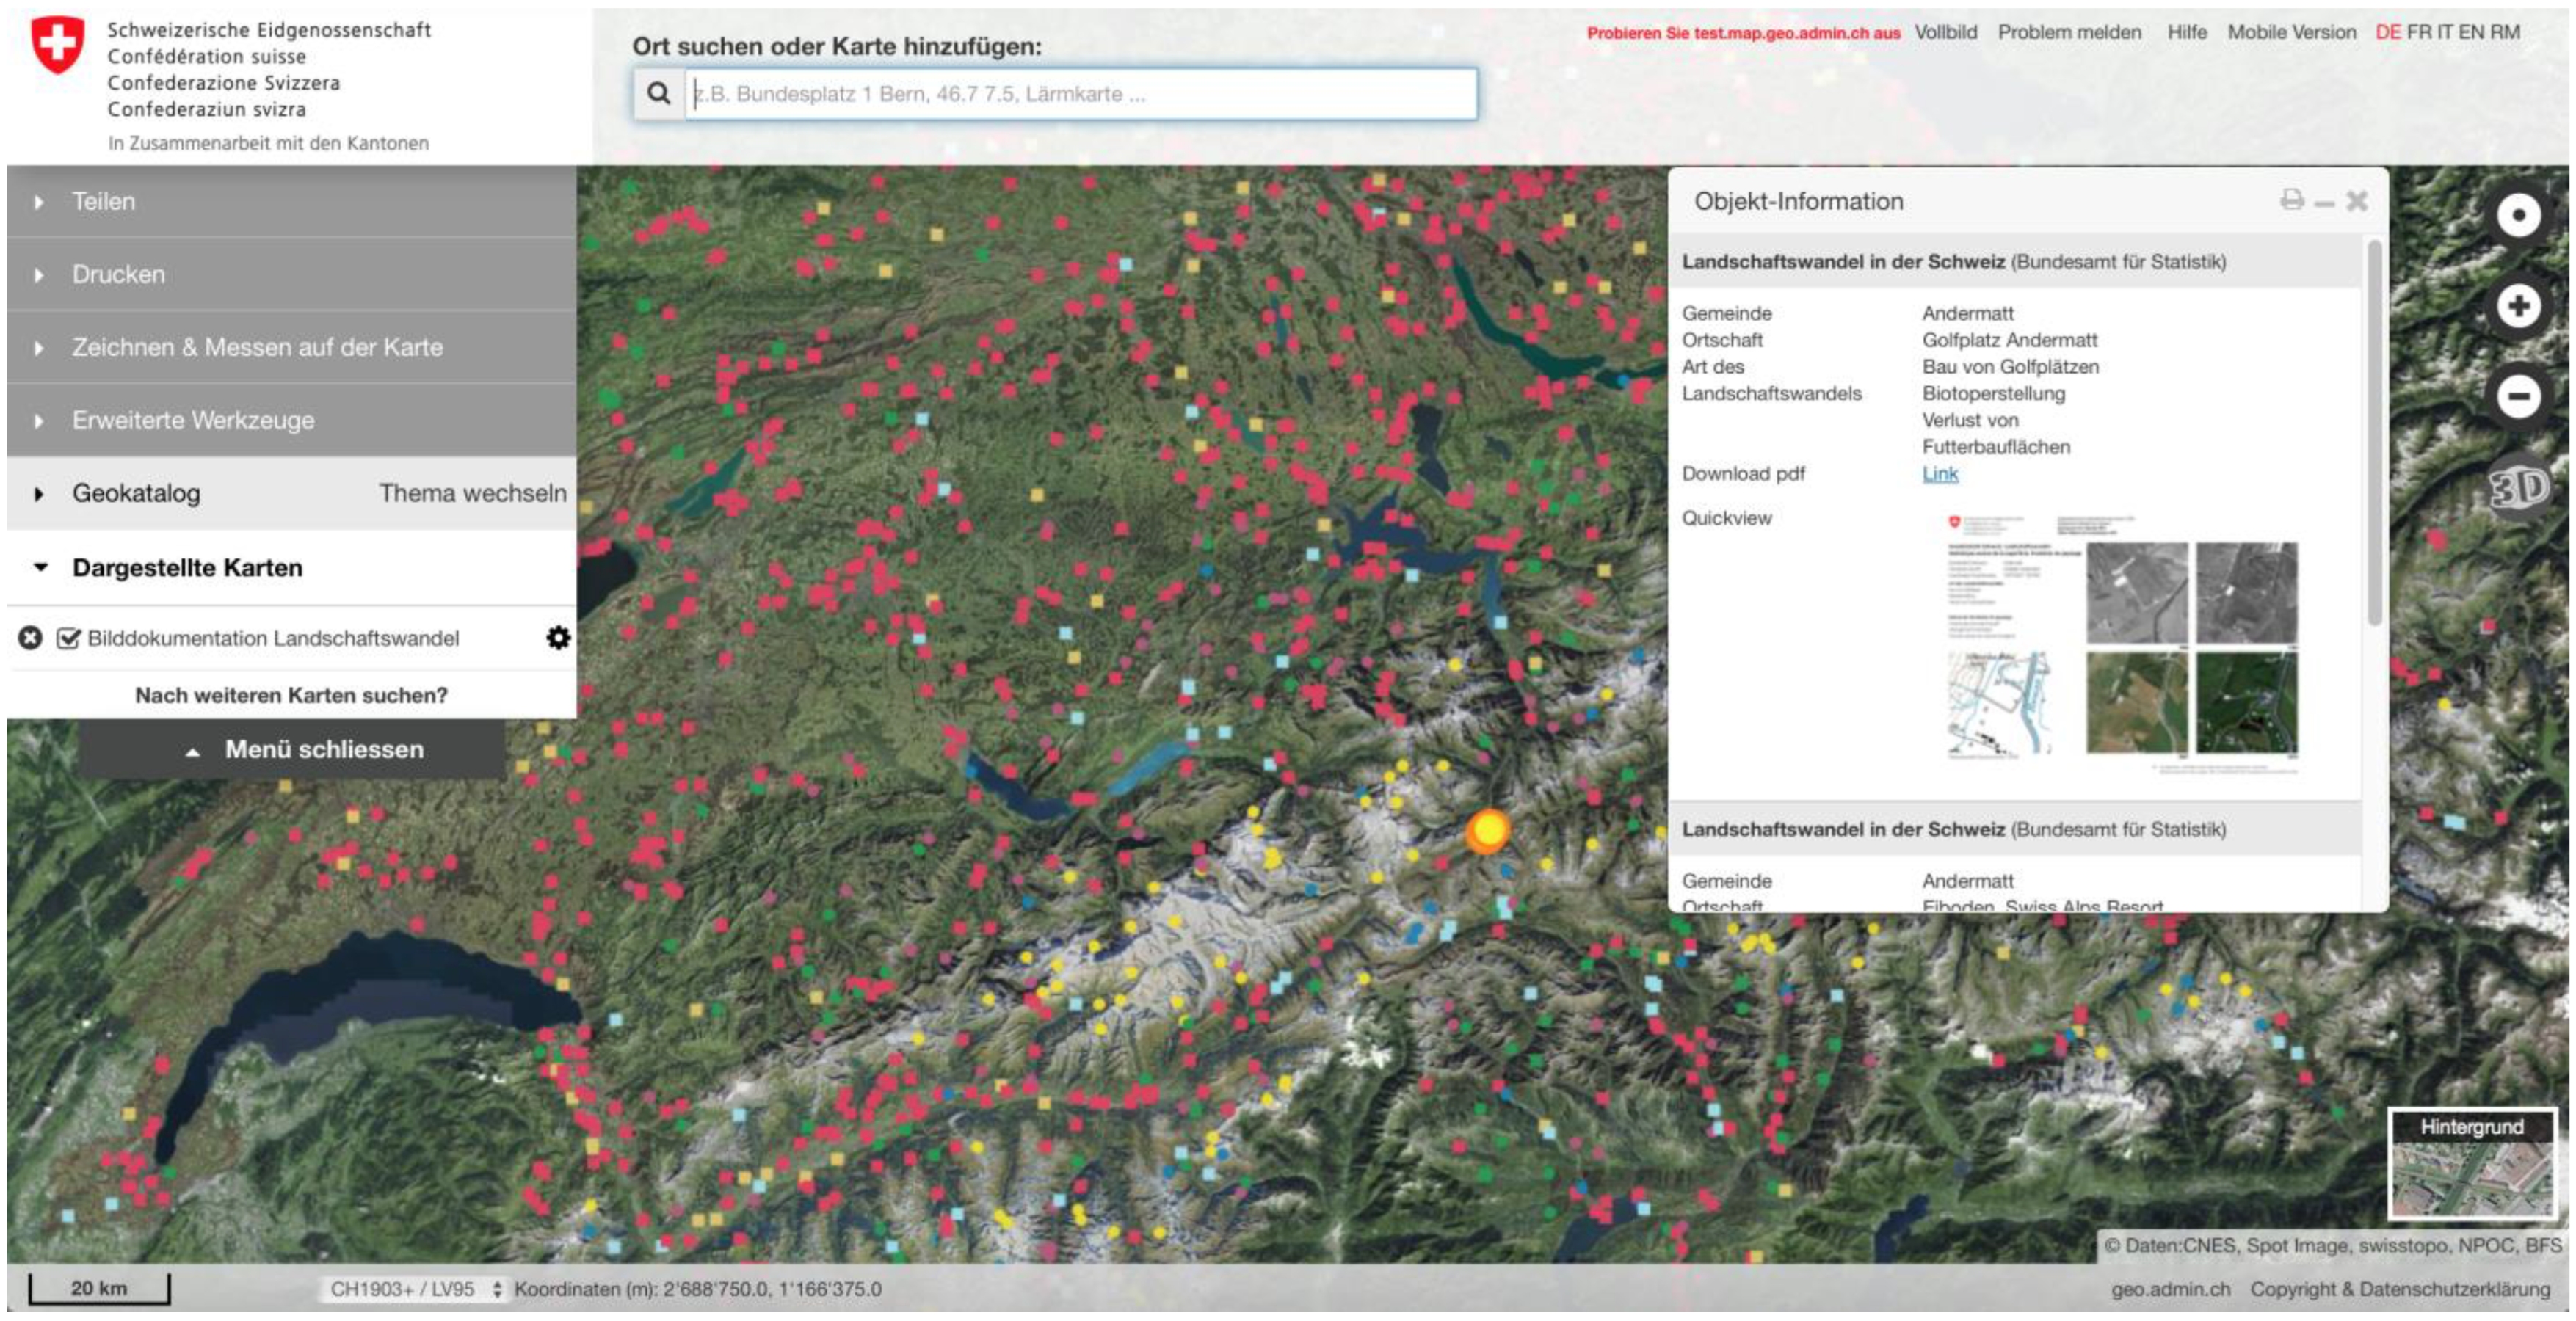Screen dimensions: 2576x1321
Task: Uncheck Bilddokumentation Landschaftswandel layer checkbox
Action: (68, 638)
